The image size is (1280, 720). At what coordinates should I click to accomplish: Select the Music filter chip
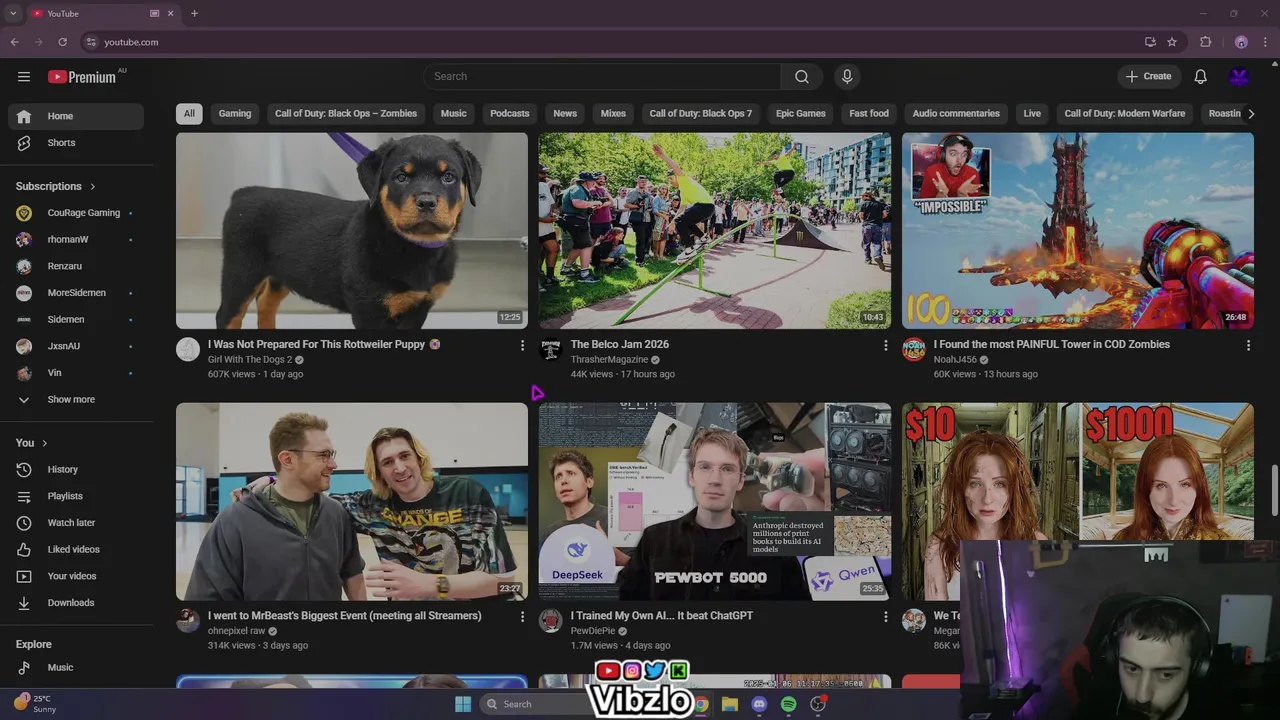point(454,114)
